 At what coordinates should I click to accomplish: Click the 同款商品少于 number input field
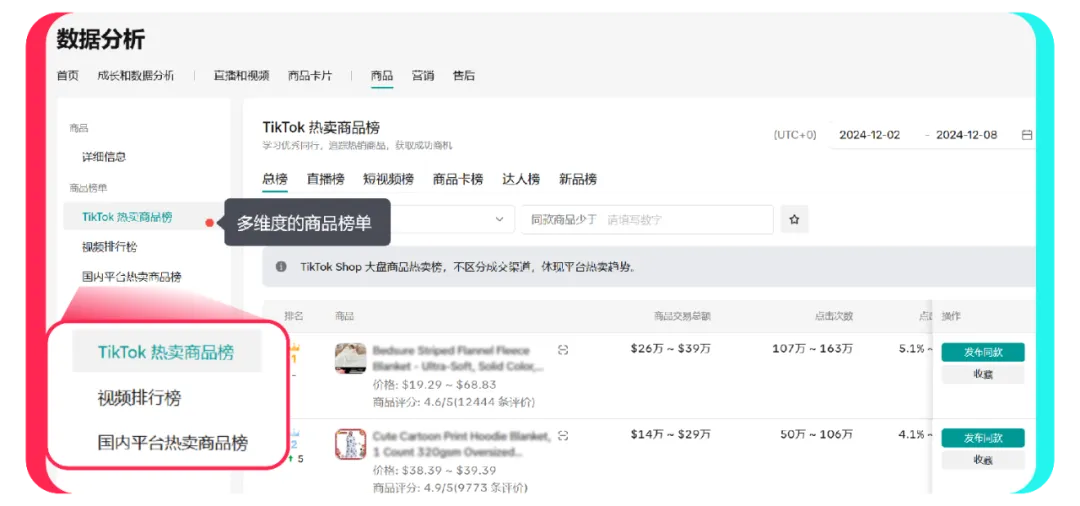coord(647,220)
